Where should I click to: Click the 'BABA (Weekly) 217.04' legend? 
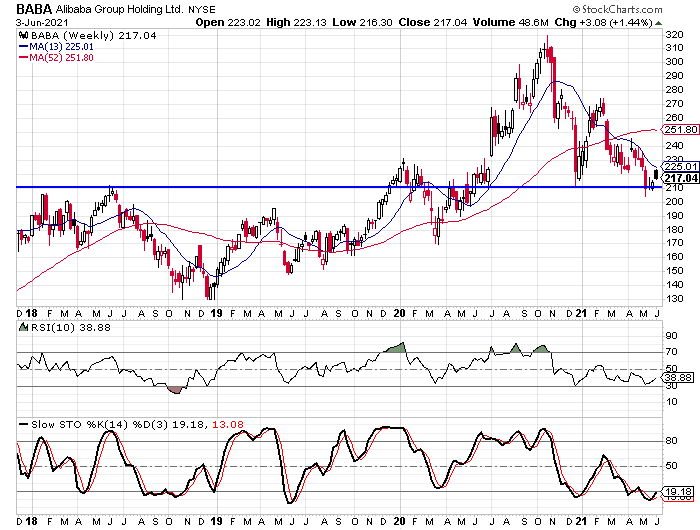[94, 35]
